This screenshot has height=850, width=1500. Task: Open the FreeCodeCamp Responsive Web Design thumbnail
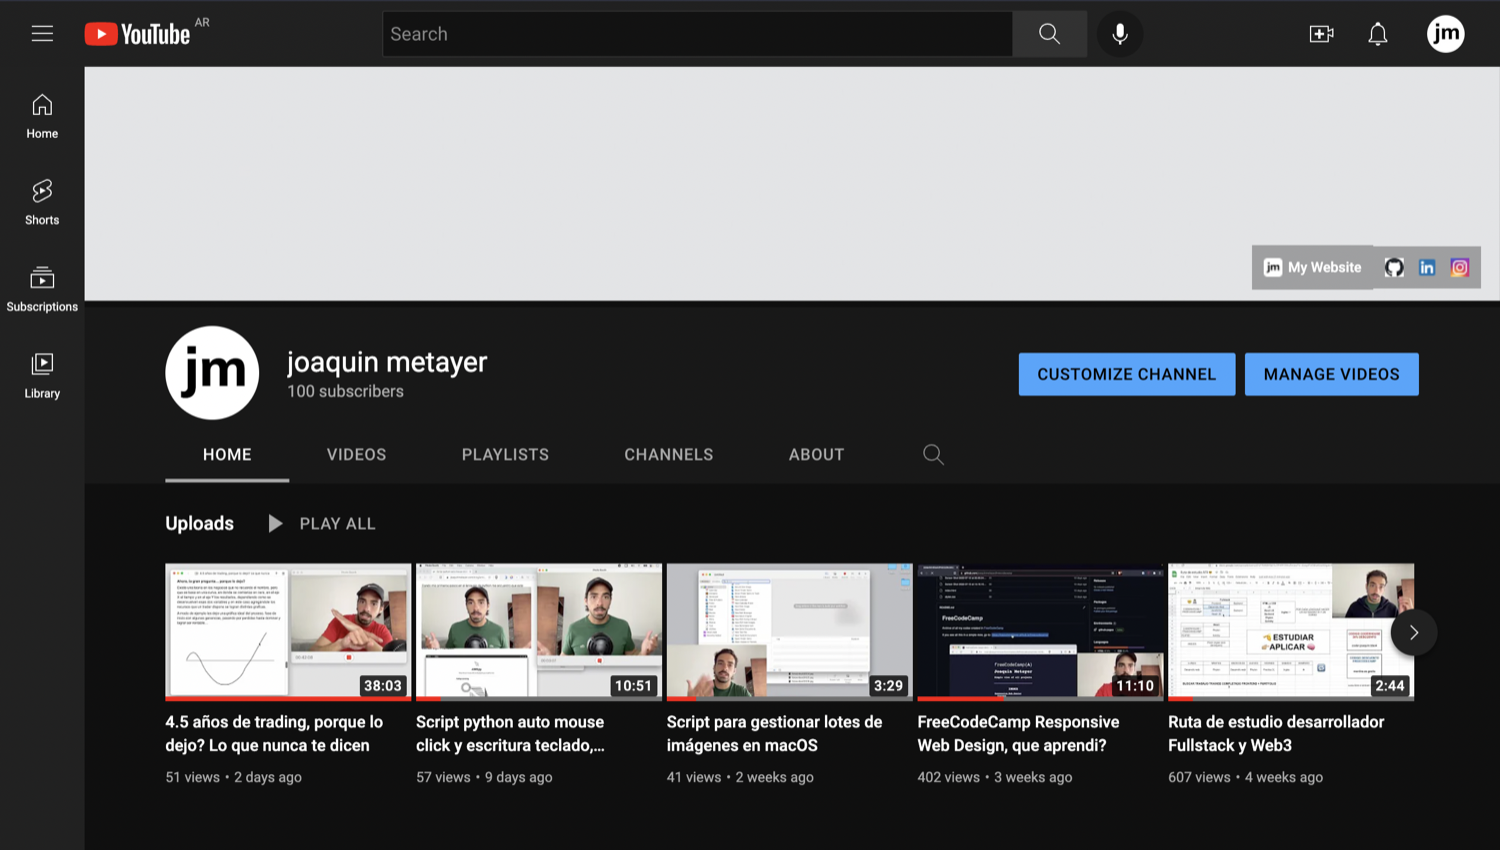point(1040,631)
